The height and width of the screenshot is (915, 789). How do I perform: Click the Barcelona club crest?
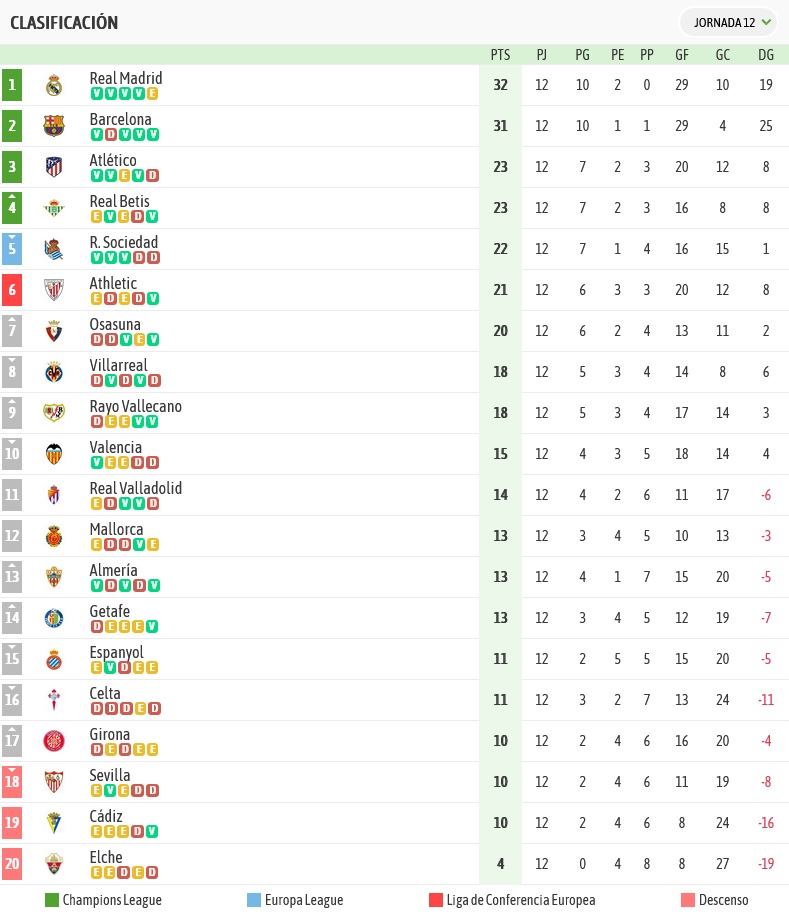[x=54, y=126]
